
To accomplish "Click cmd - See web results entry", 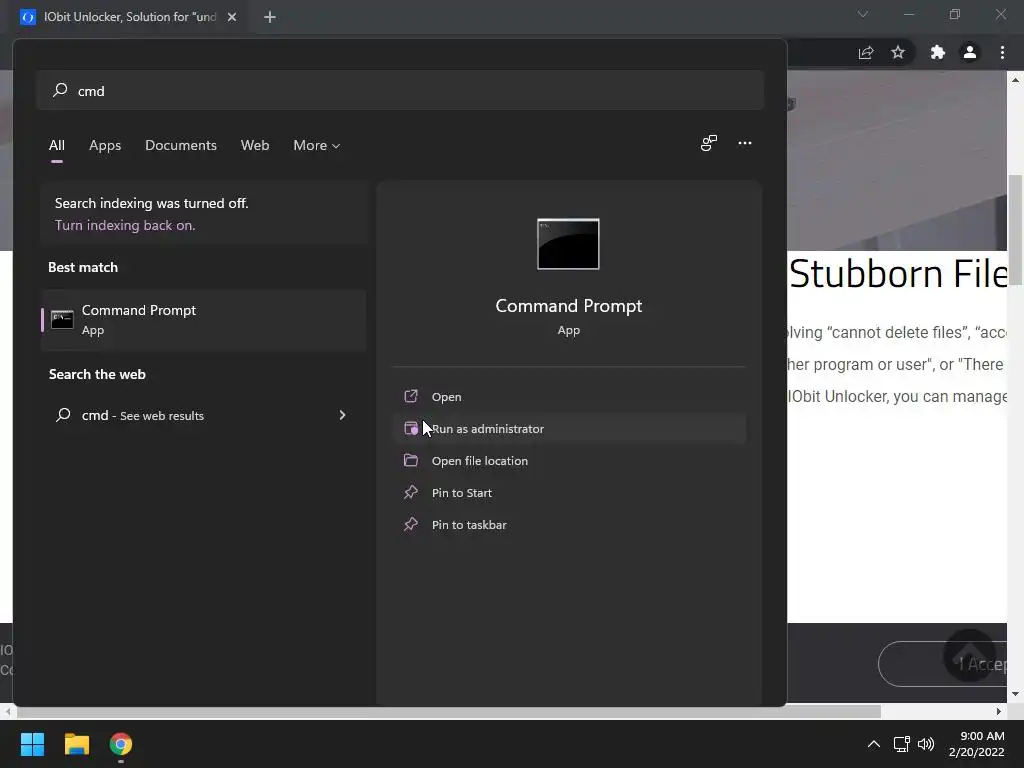I will (x=203, y=415).
